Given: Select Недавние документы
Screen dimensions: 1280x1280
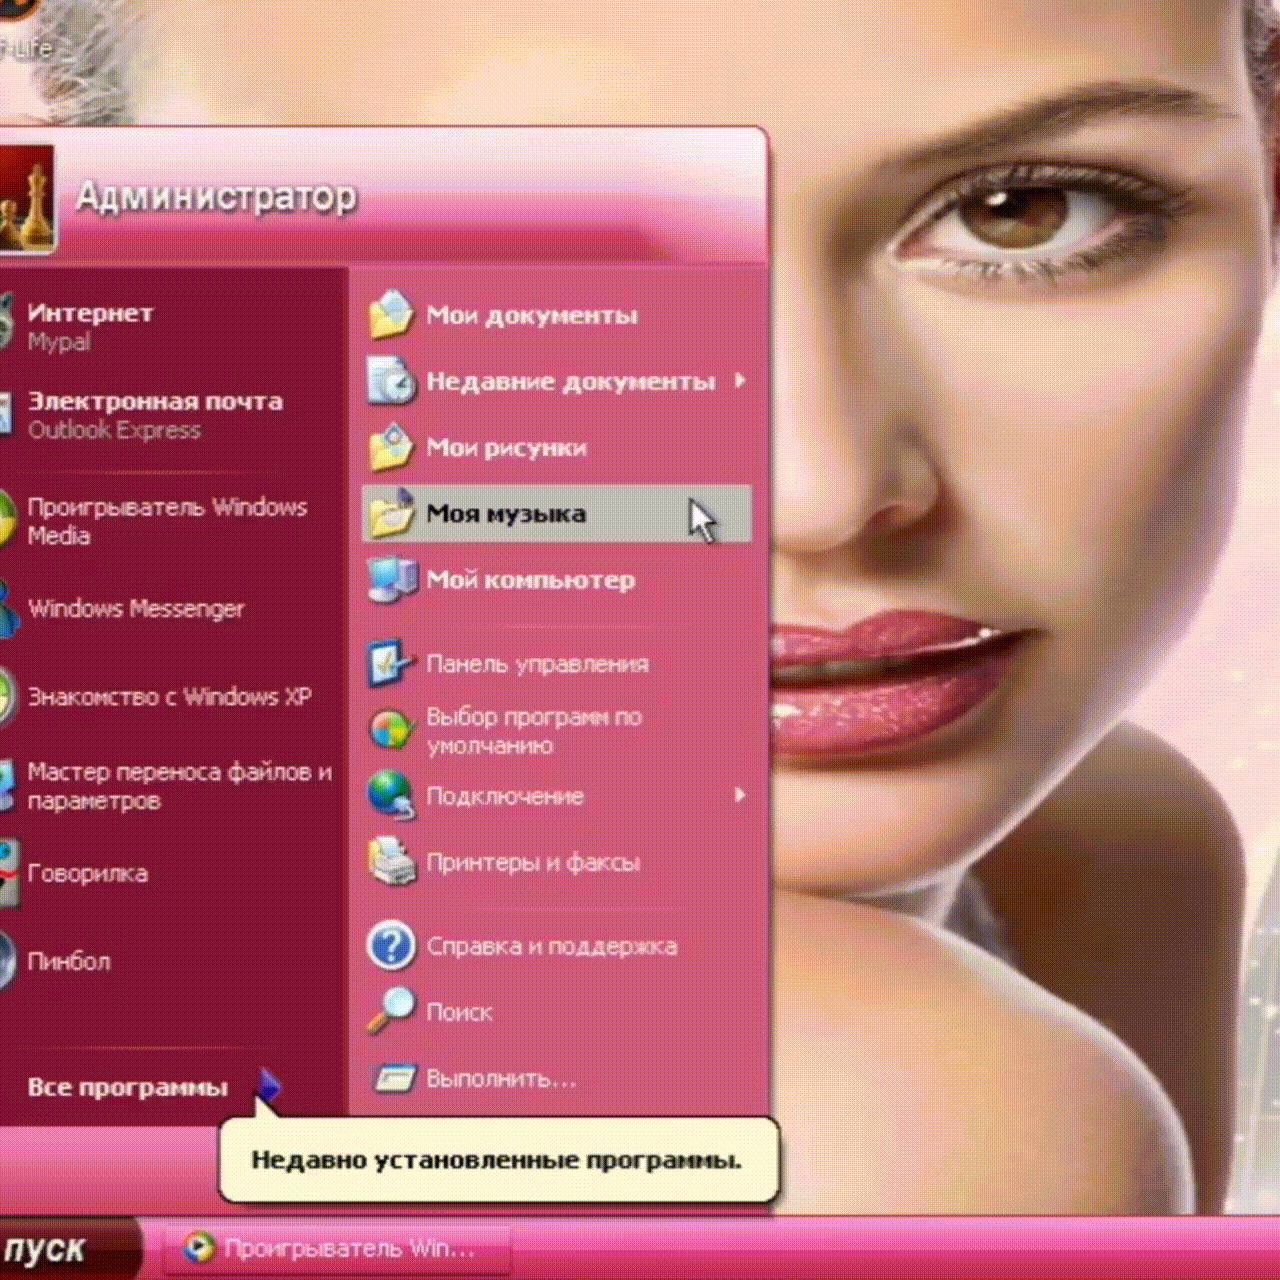Looking at the screenshot, I should [556, 381].
